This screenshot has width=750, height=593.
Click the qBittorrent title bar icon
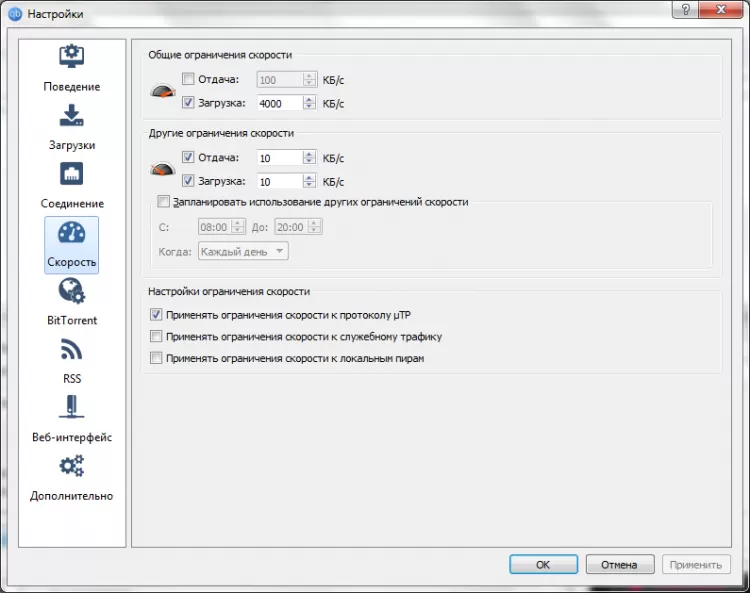pos(15,13)
